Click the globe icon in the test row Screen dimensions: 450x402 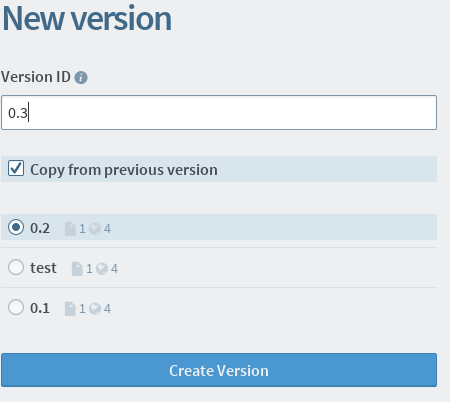click(x=102, y=269)
